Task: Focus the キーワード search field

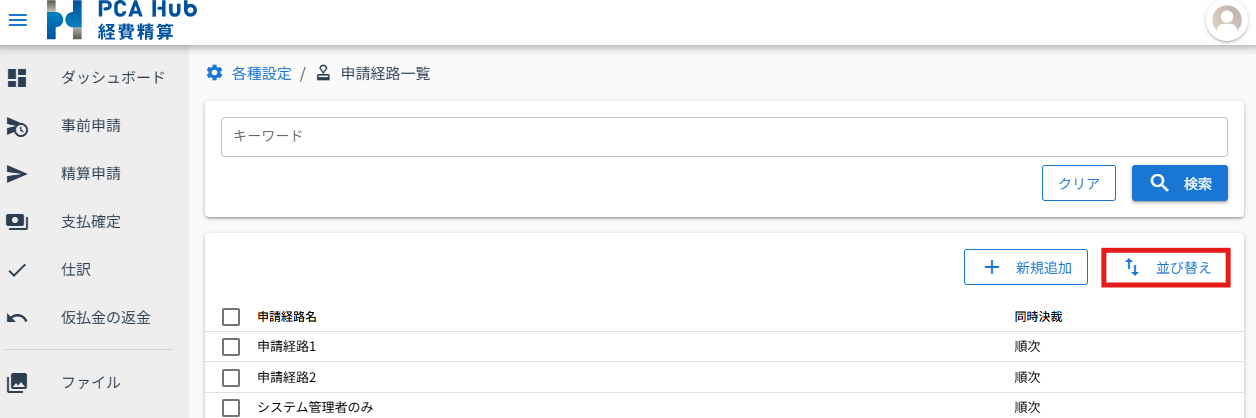Action: 724,137
